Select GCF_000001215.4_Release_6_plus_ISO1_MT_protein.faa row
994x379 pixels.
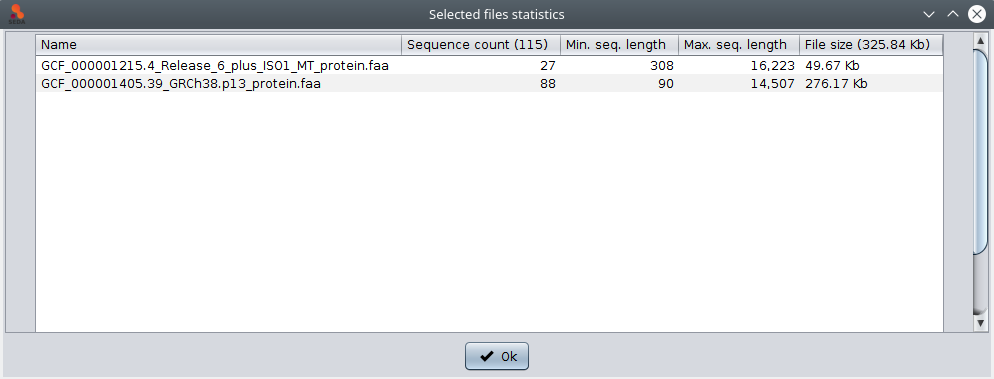489,65
